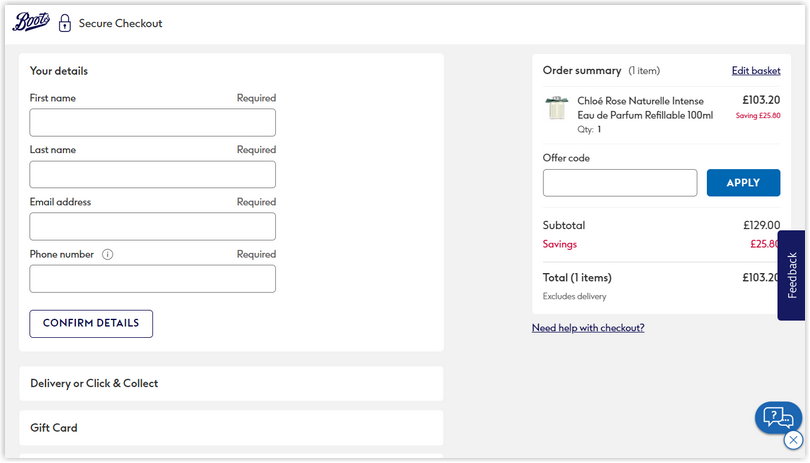Viewport: 810px width, 463px height.
Task: Click the secure checkout padlock icon
Action: [x=65, y=23]
